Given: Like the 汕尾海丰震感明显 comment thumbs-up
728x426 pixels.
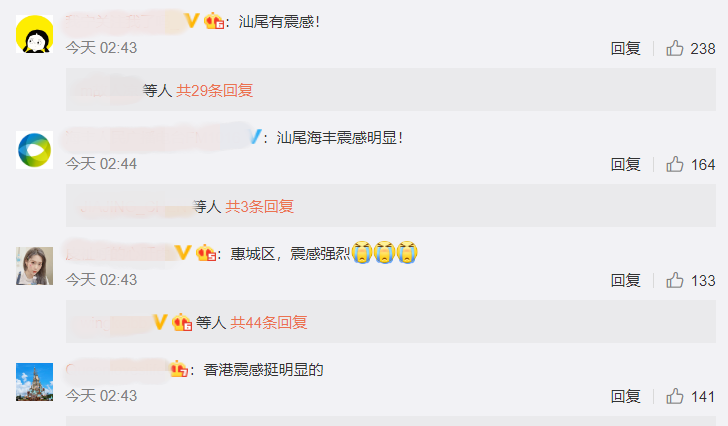Looking at the screenshot, I should 675,164.
